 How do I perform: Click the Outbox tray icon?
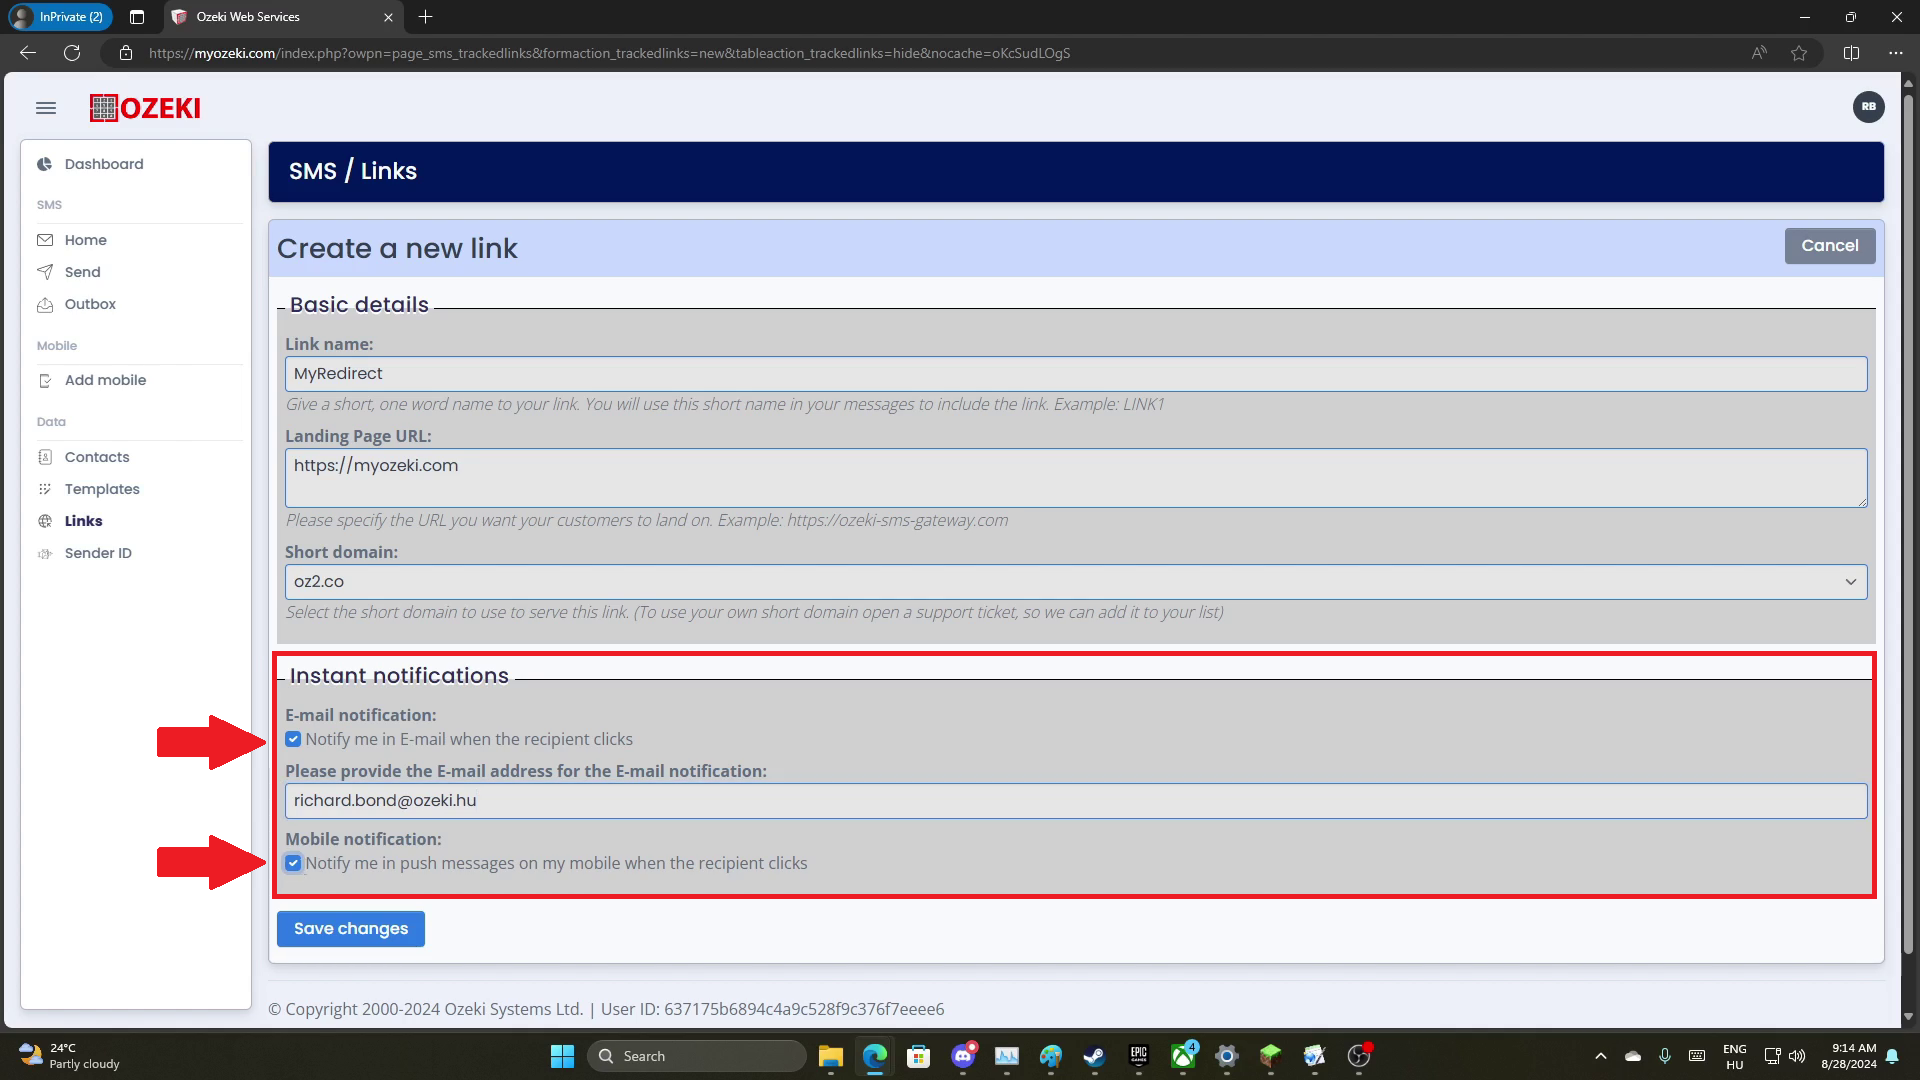click(45, 304)
